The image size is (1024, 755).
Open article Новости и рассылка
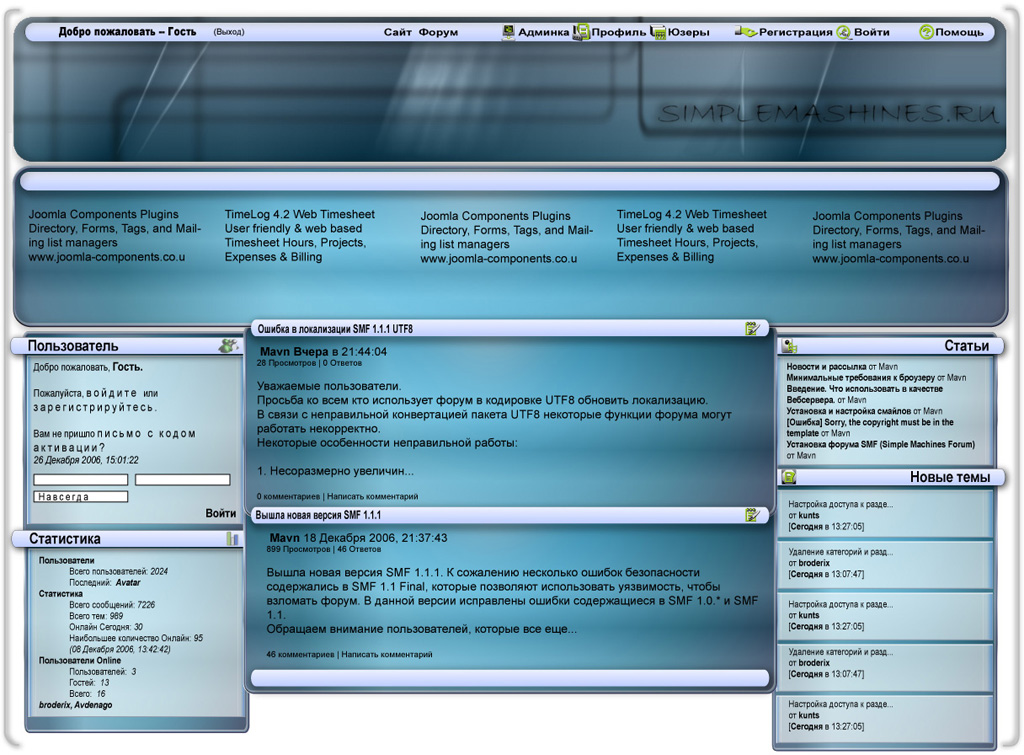click(x=826, y=367)
